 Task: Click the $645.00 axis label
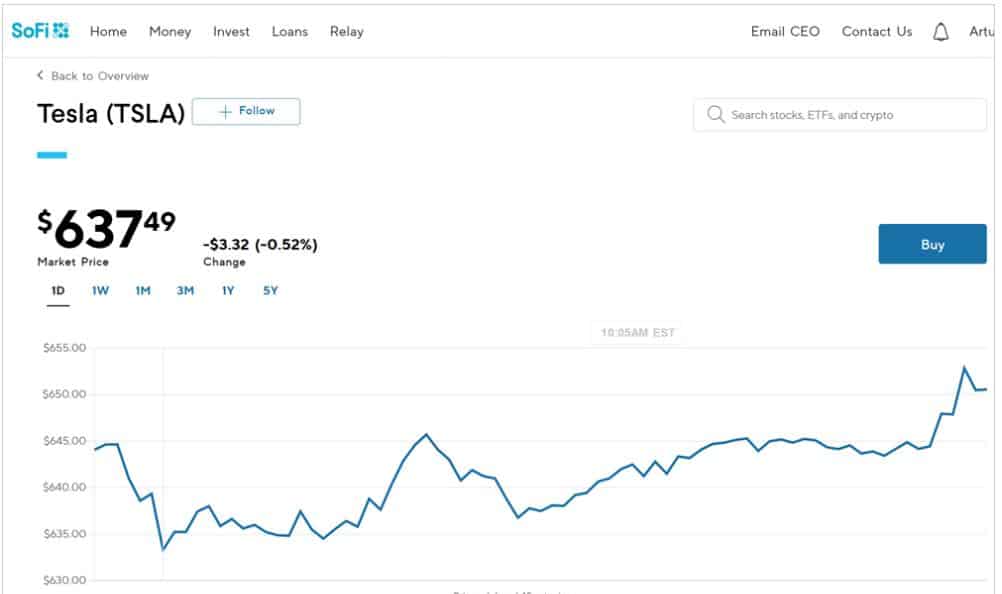pos(65,441)
